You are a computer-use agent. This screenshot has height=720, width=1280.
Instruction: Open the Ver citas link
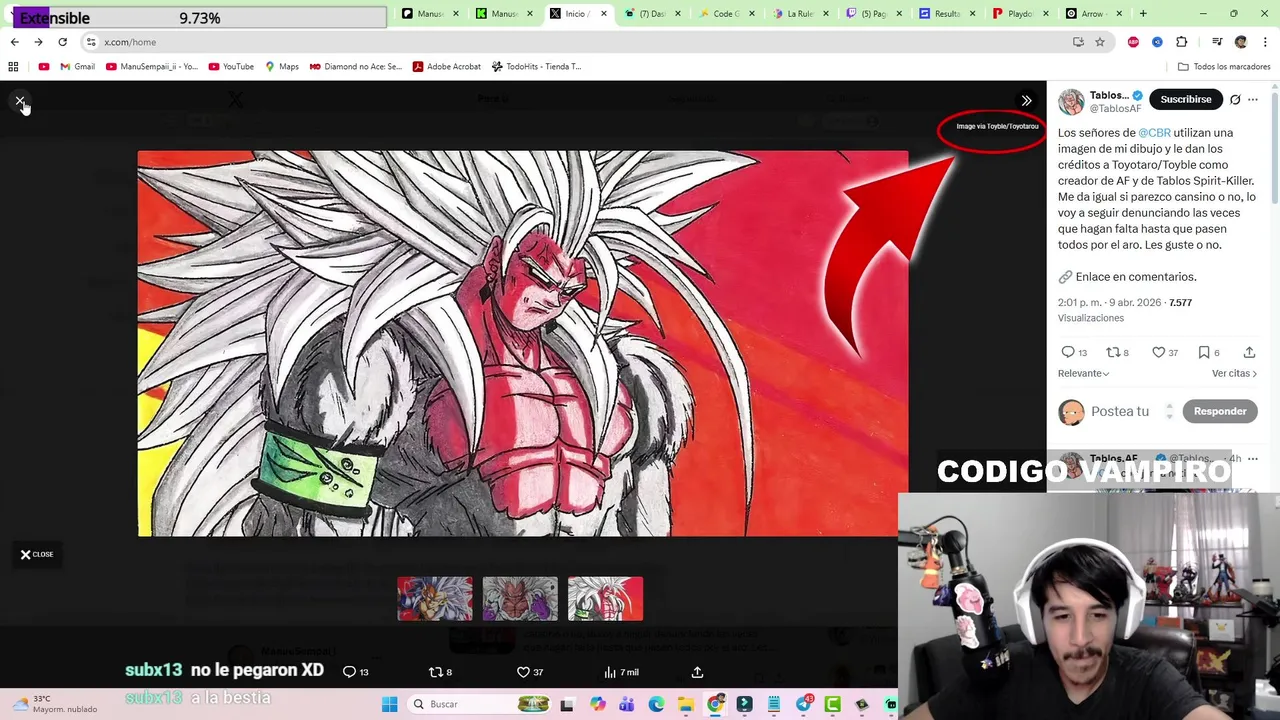1234,373
